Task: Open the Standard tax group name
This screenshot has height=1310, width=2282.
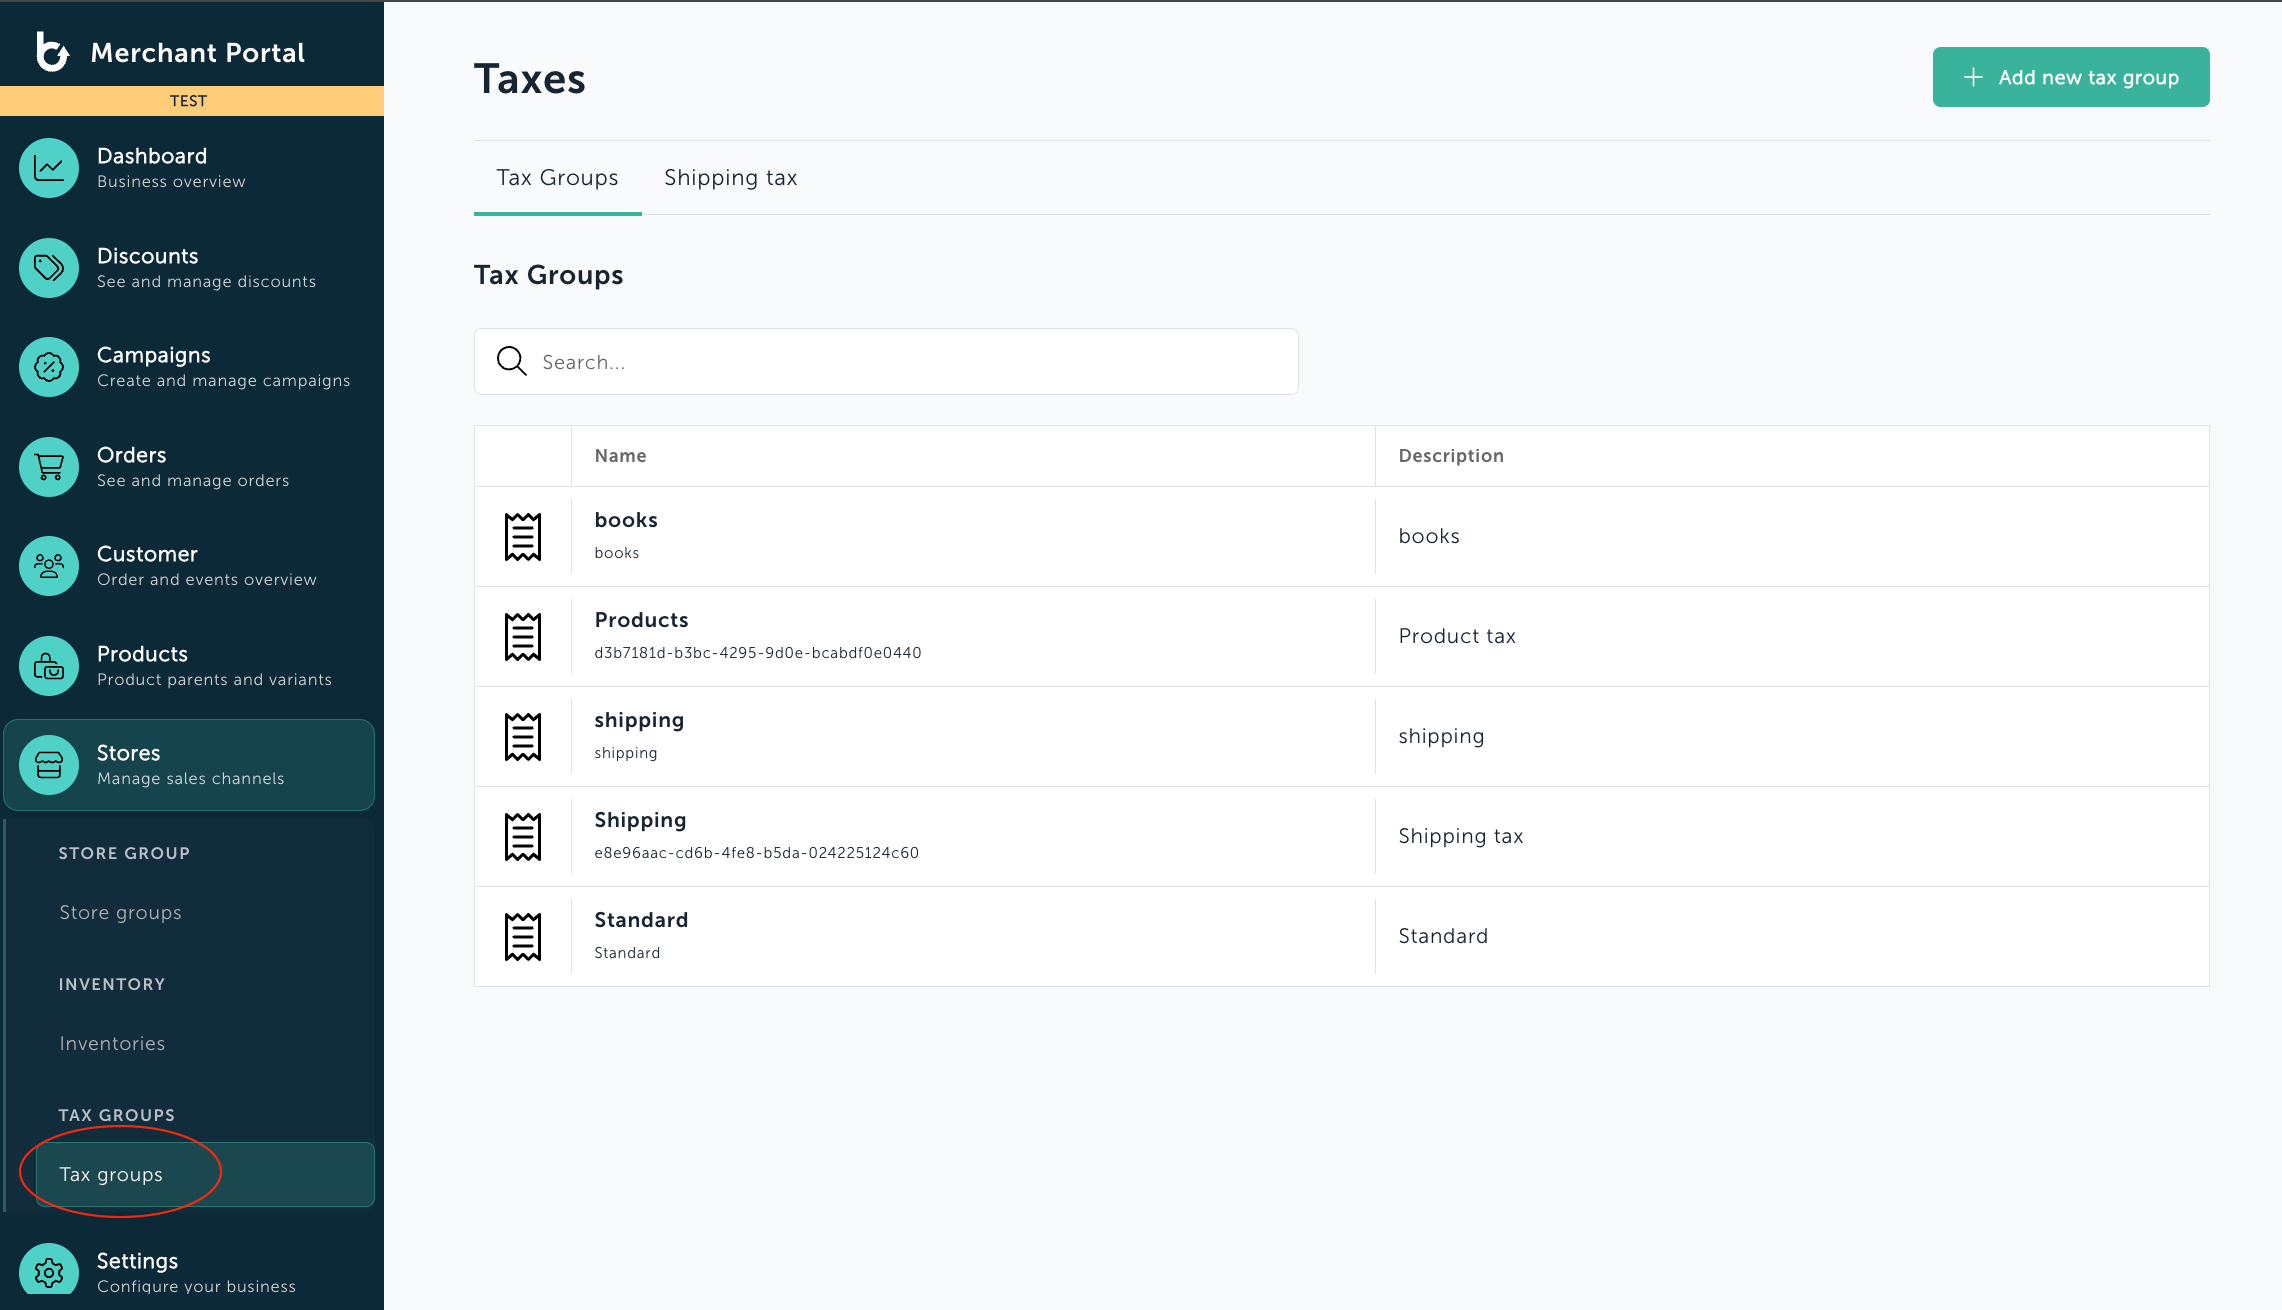Action: tap(641, 920)
